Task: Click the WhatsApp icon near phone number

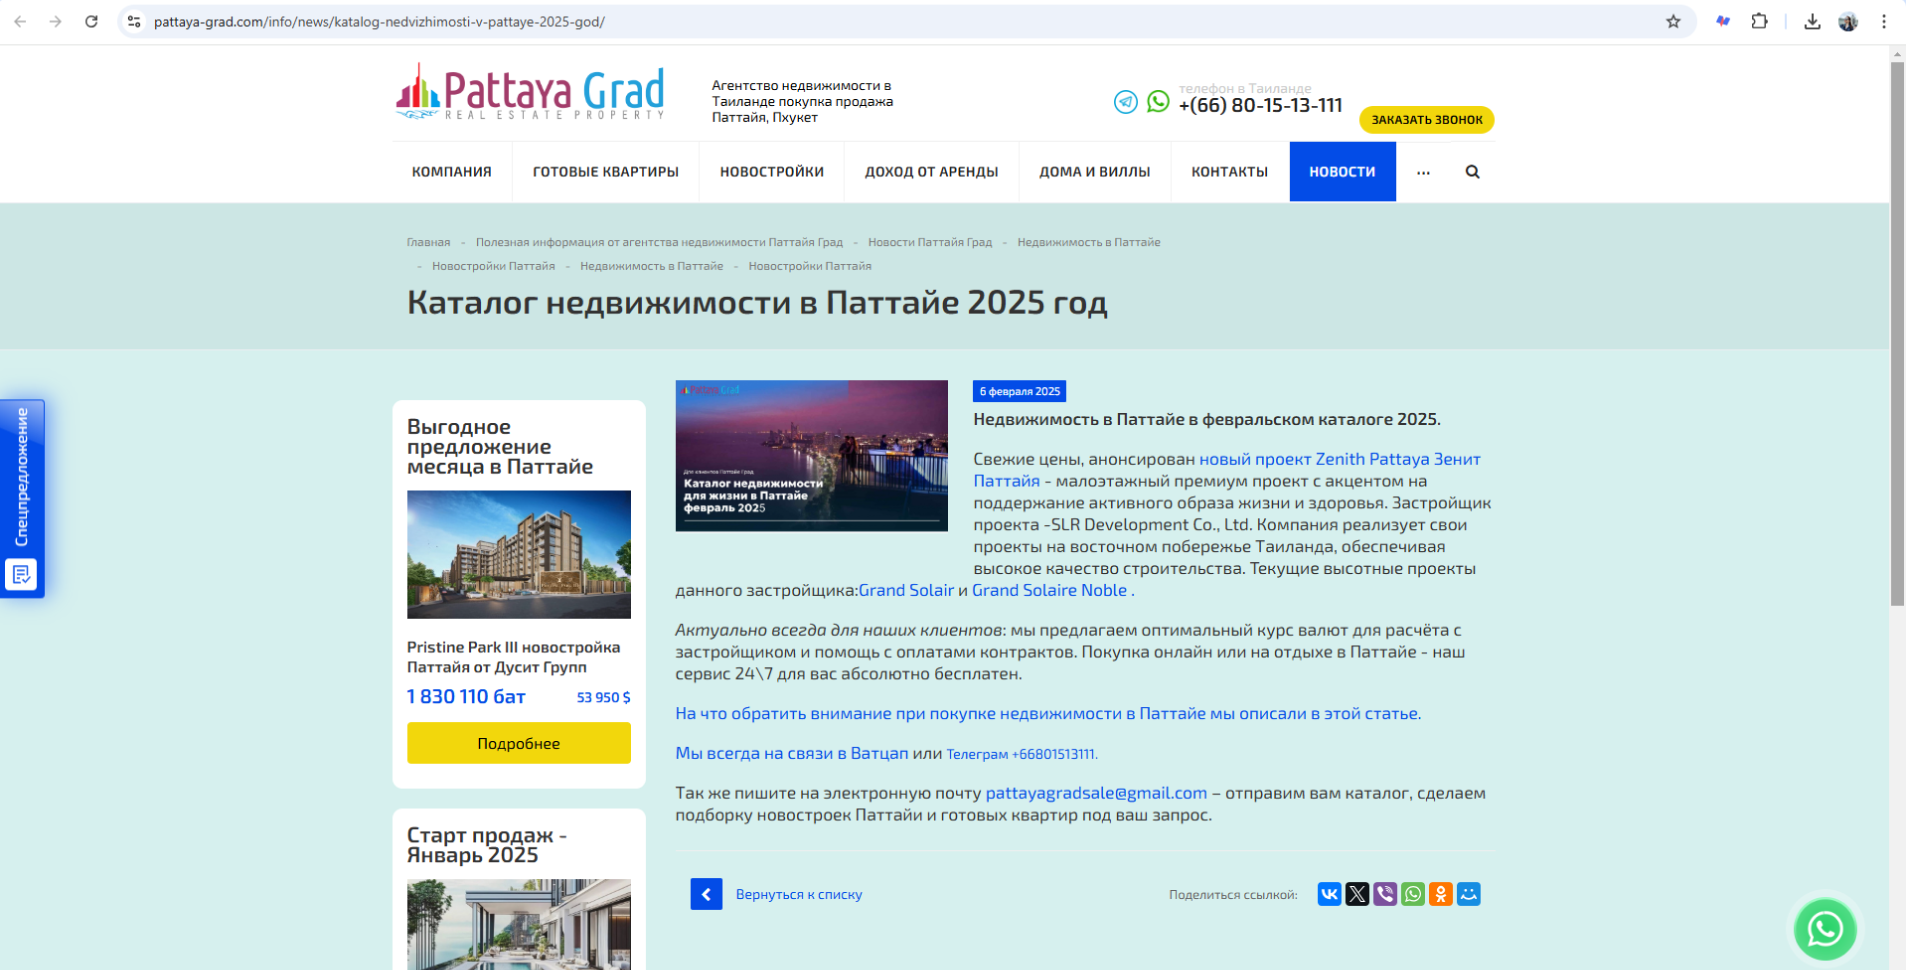Action: 1158,101
